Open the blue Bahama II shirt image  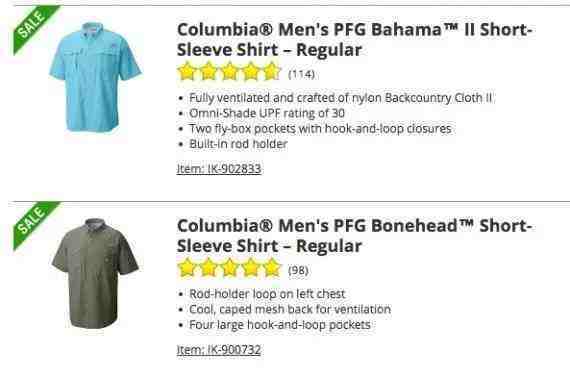pyautogui.click(x=95, y=77)
